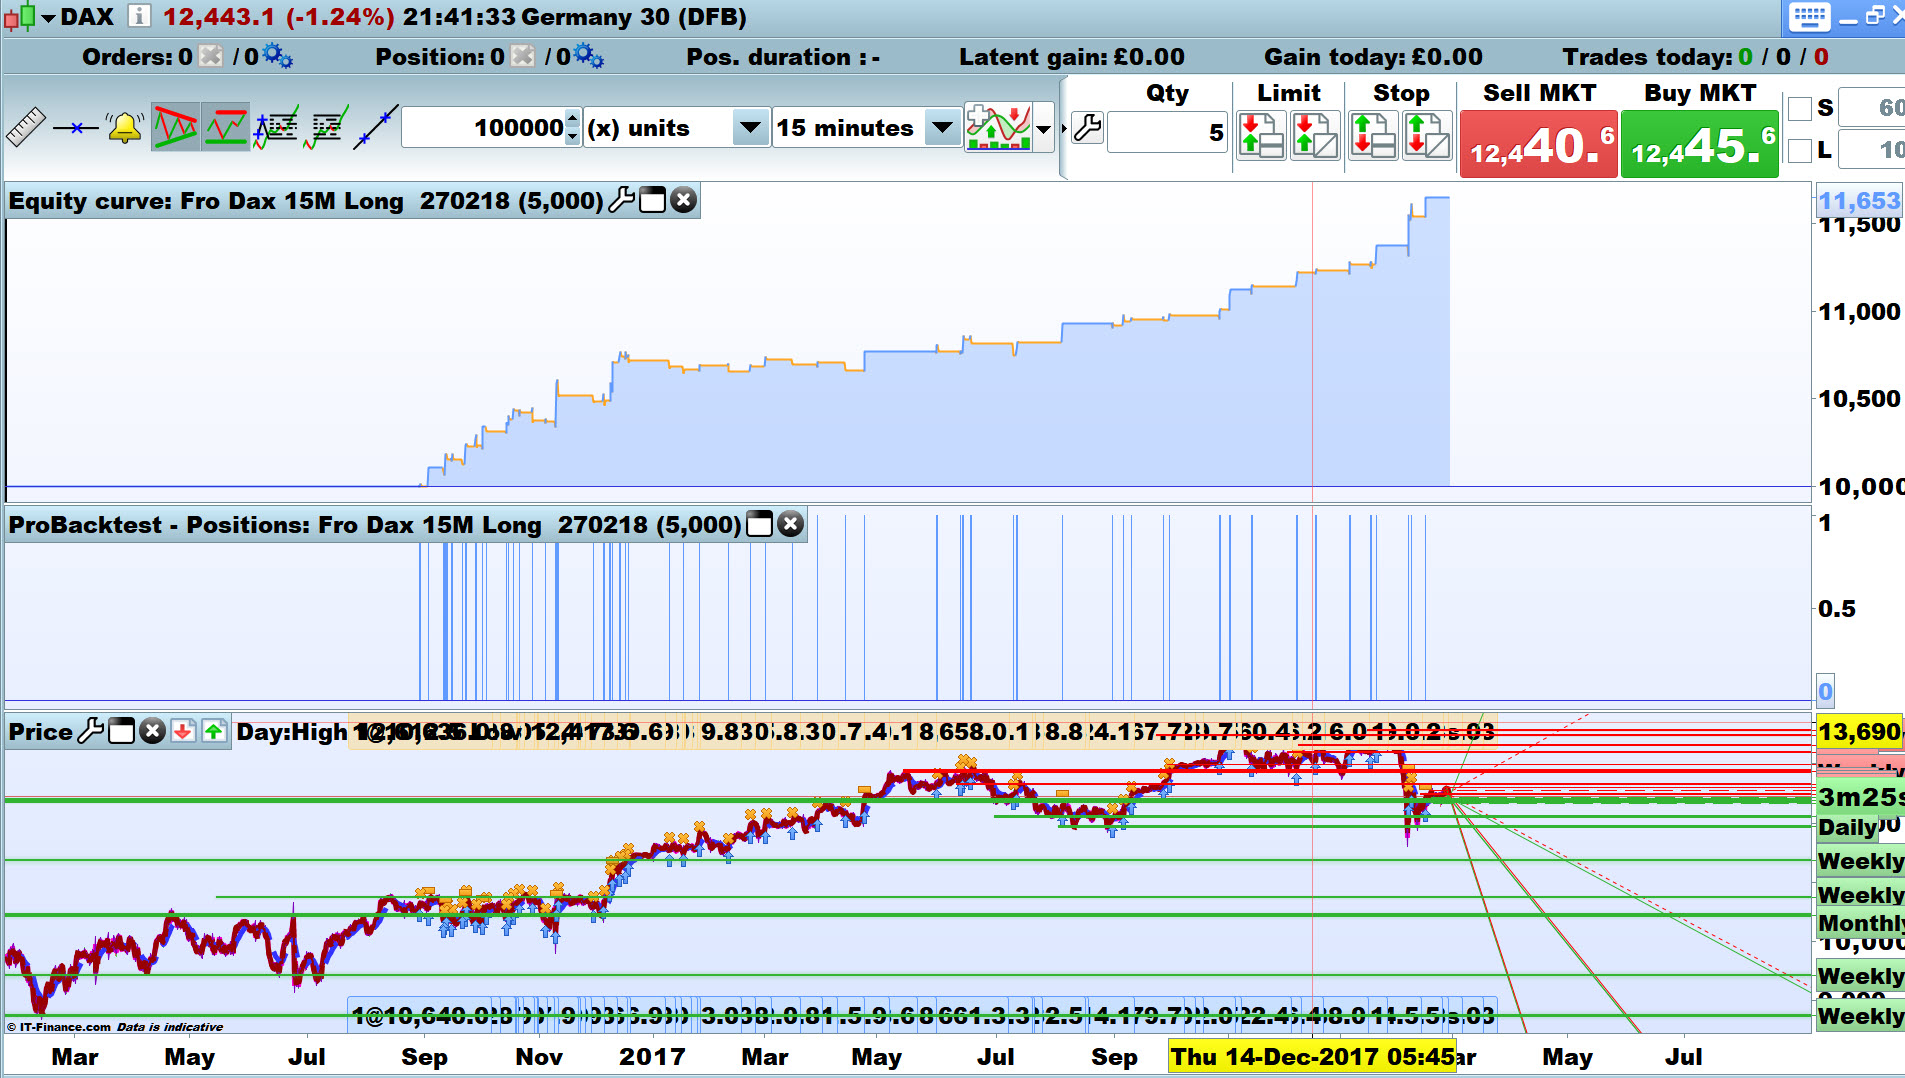Close all positions with X icon
Viewport: 1905px width, 1078px height.
click(523, 56)
